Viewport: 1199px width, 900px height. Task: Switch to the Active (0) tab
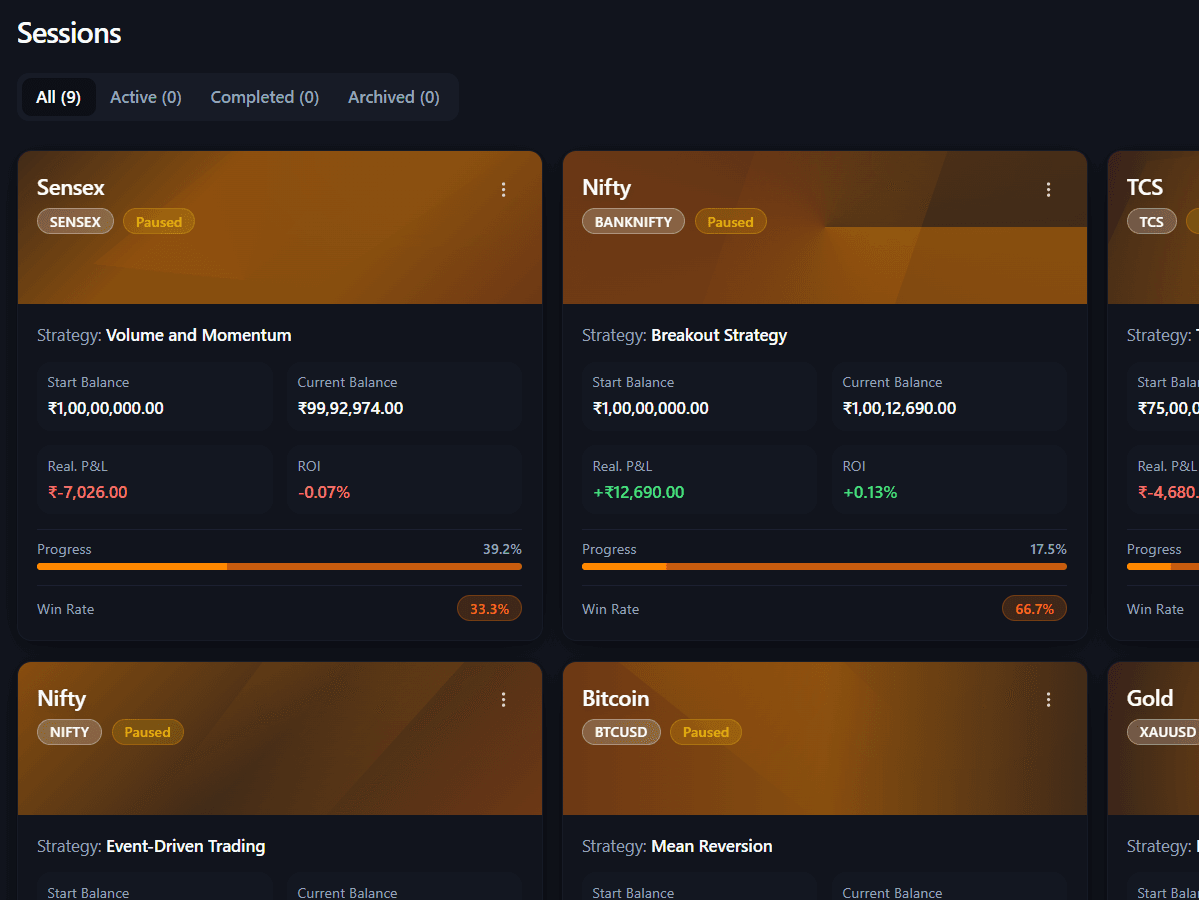tap(146, 97)
